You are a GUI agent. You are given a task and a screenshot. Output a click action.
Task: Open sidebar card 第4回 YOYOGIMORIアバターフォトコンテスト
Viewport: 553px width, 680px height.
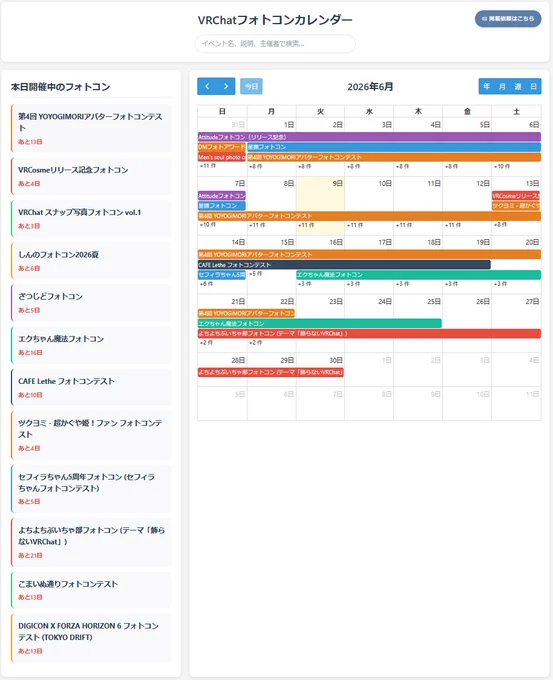click(91, 128)
